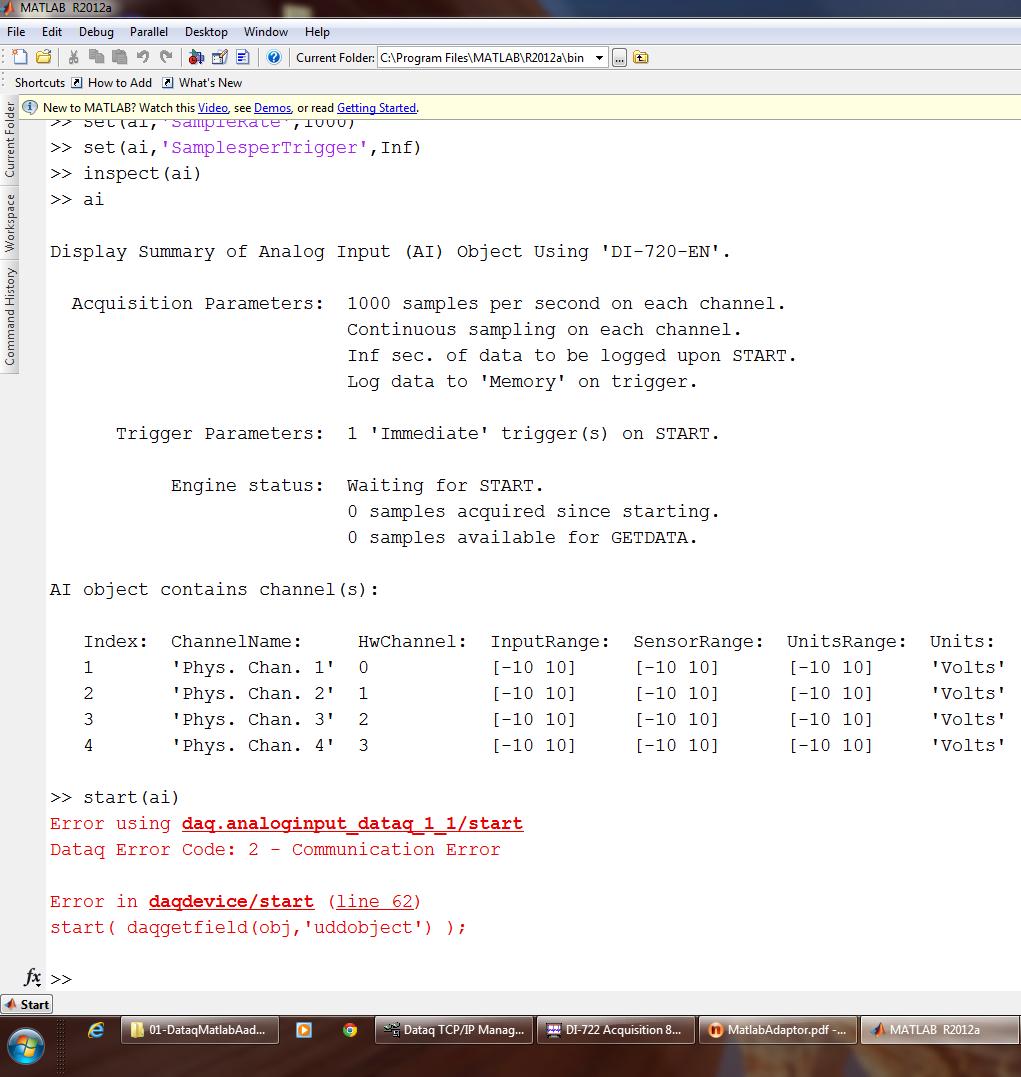Click the 'start(ai)' command text
Screen dimensions: 1021x1077
[x=131, y=797]
